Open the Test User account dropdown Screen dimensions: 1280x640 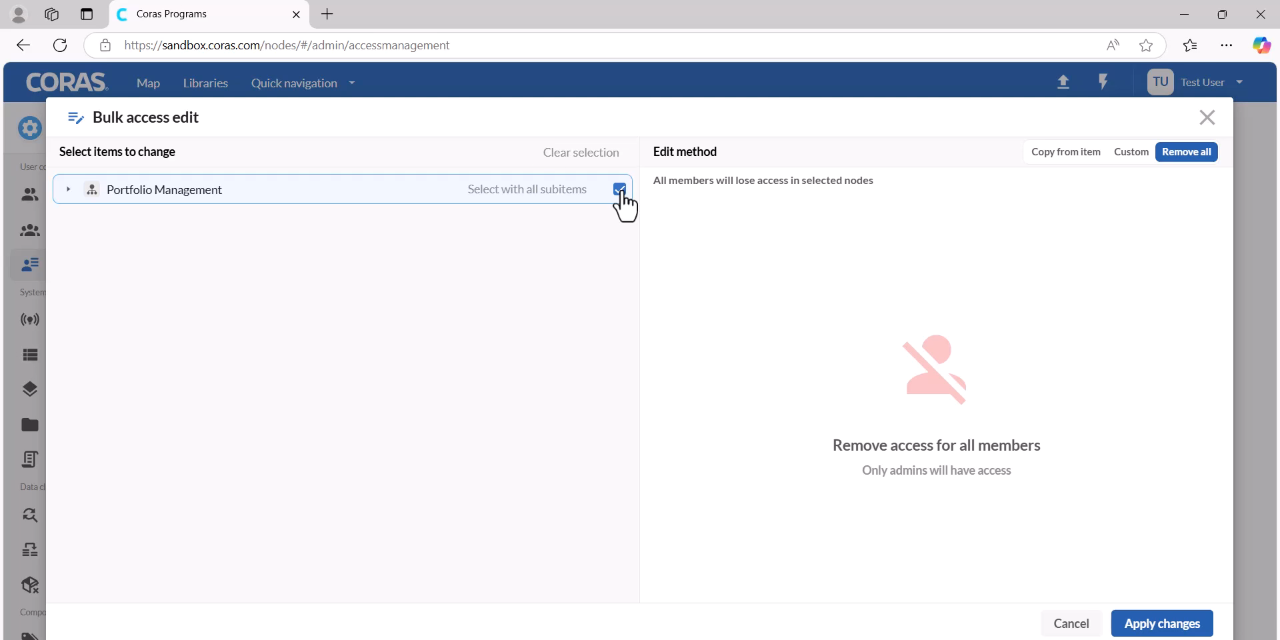tap(1212, 82)
